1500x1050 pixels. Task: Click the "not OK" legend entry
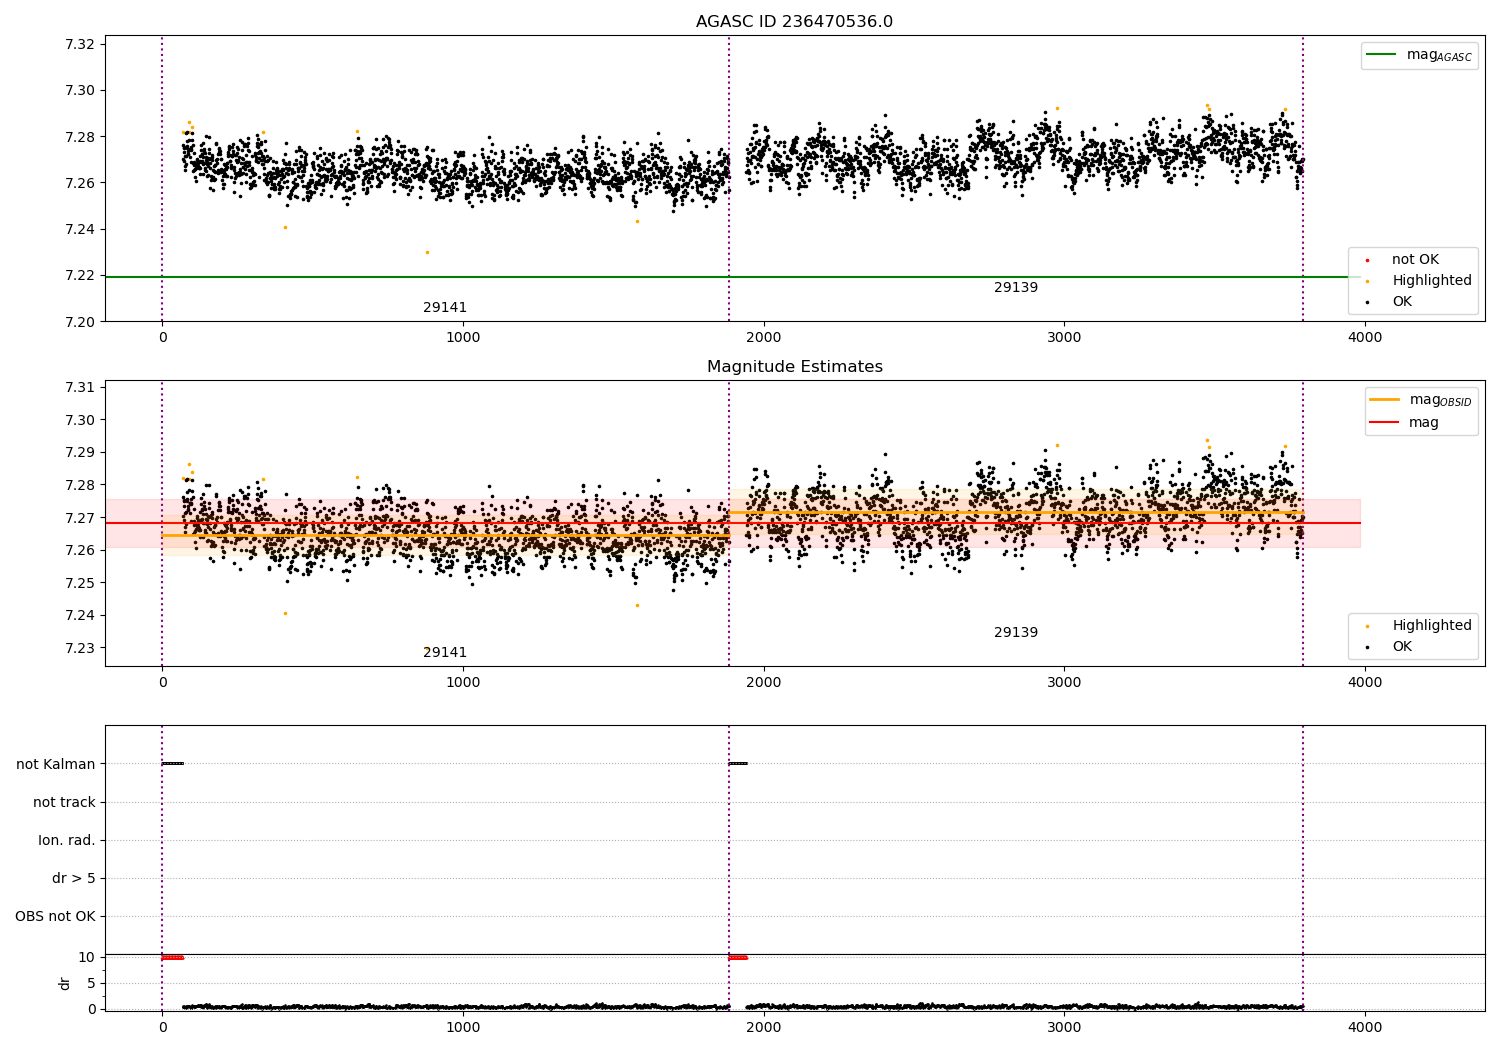[x=1414, y=260]
